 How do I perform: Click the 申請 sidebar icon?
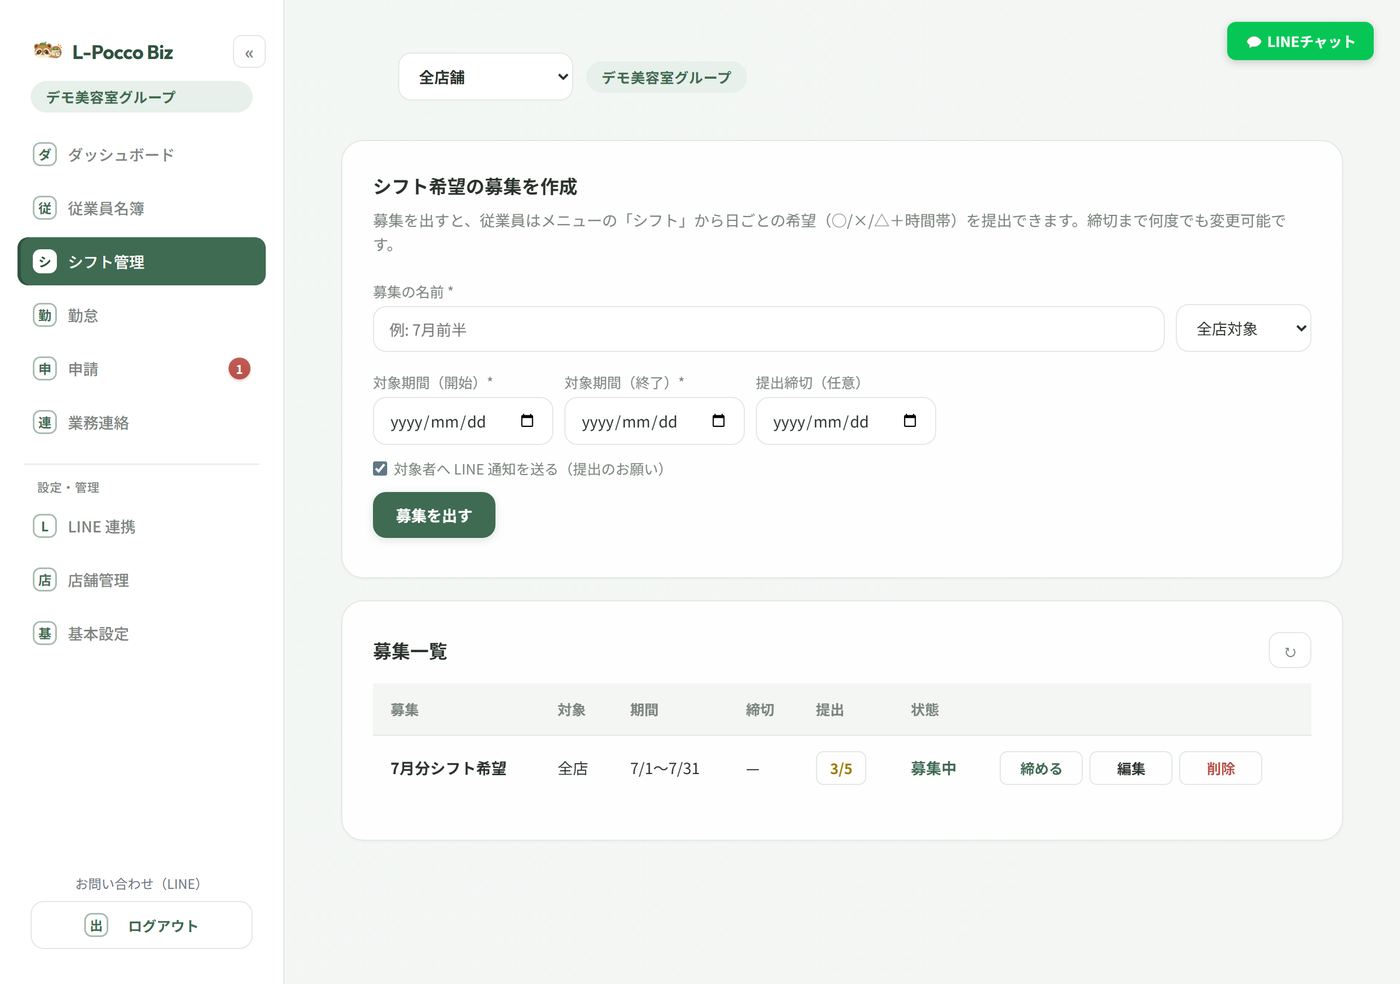tap(44, 369)
